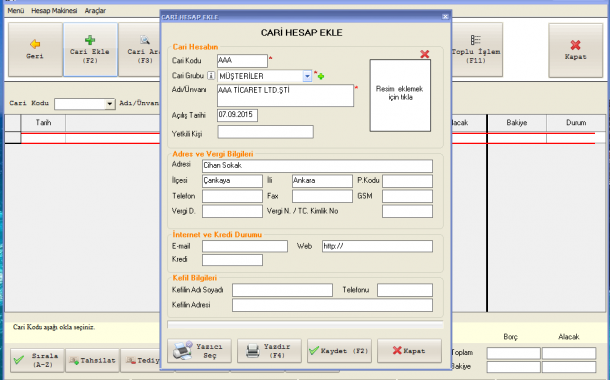610x380 pixels.
Task: Click the Bakiye Alacak field at bottom
Action: click(569, 367)
